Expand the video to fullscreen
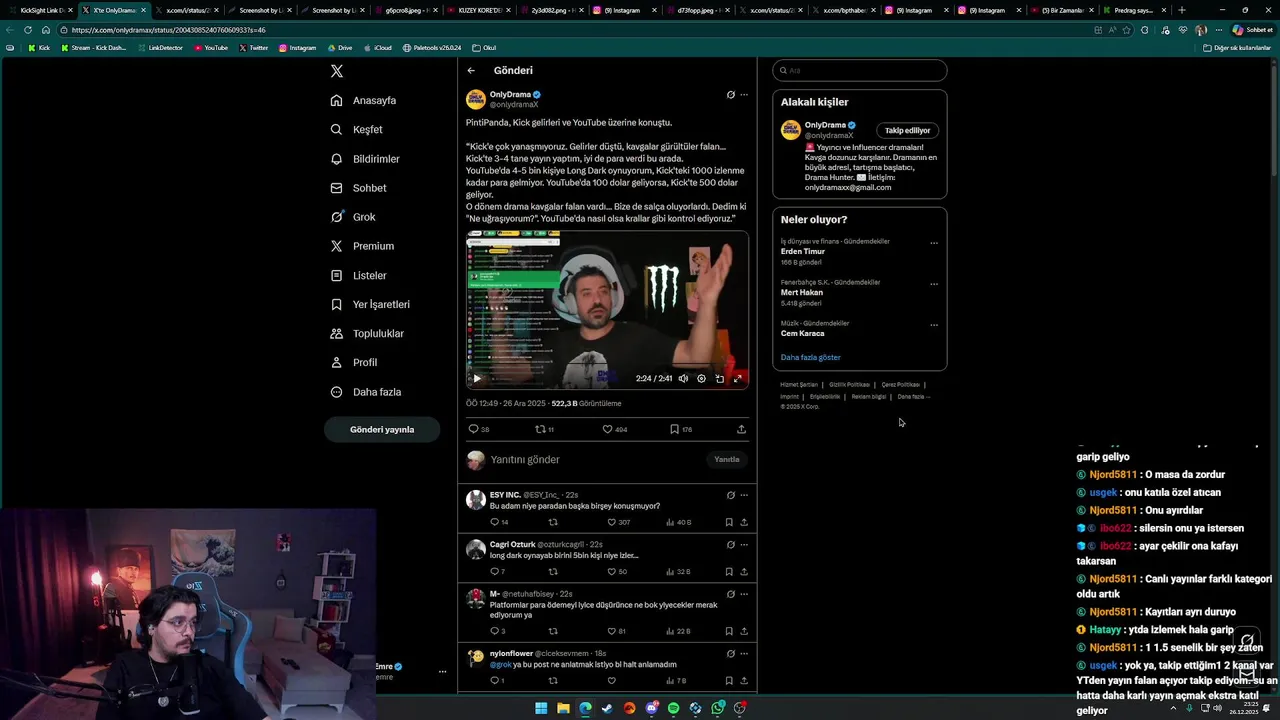This screenshot has width=1280, height=720. (738, 378)
